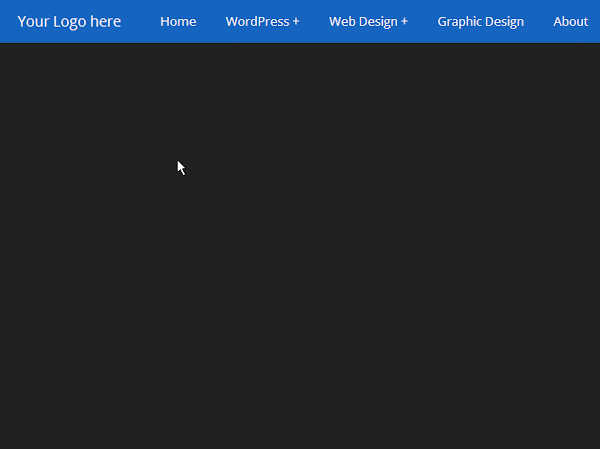This screenshot has width=600, height=449.
Task: Click the 'Your Logo here' site logo
Action: [x=69, y=22]
